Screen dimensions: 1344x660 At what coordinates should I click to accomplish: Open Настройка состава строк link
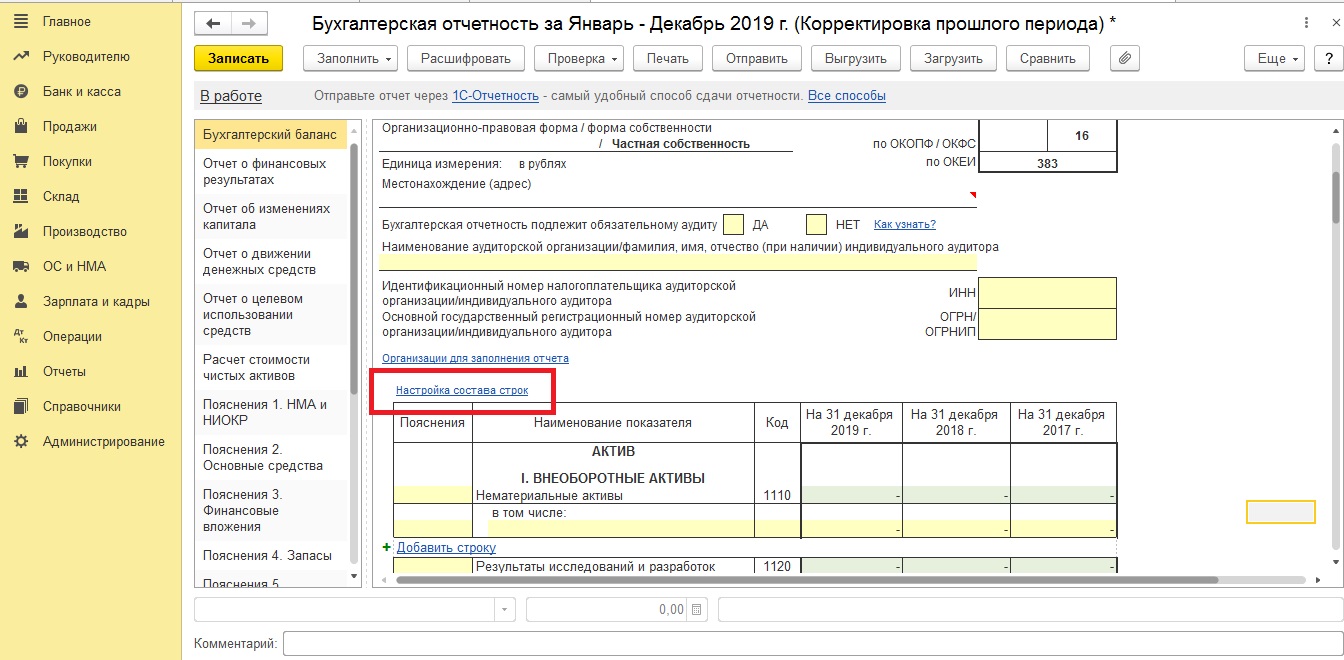click(462, 390)
